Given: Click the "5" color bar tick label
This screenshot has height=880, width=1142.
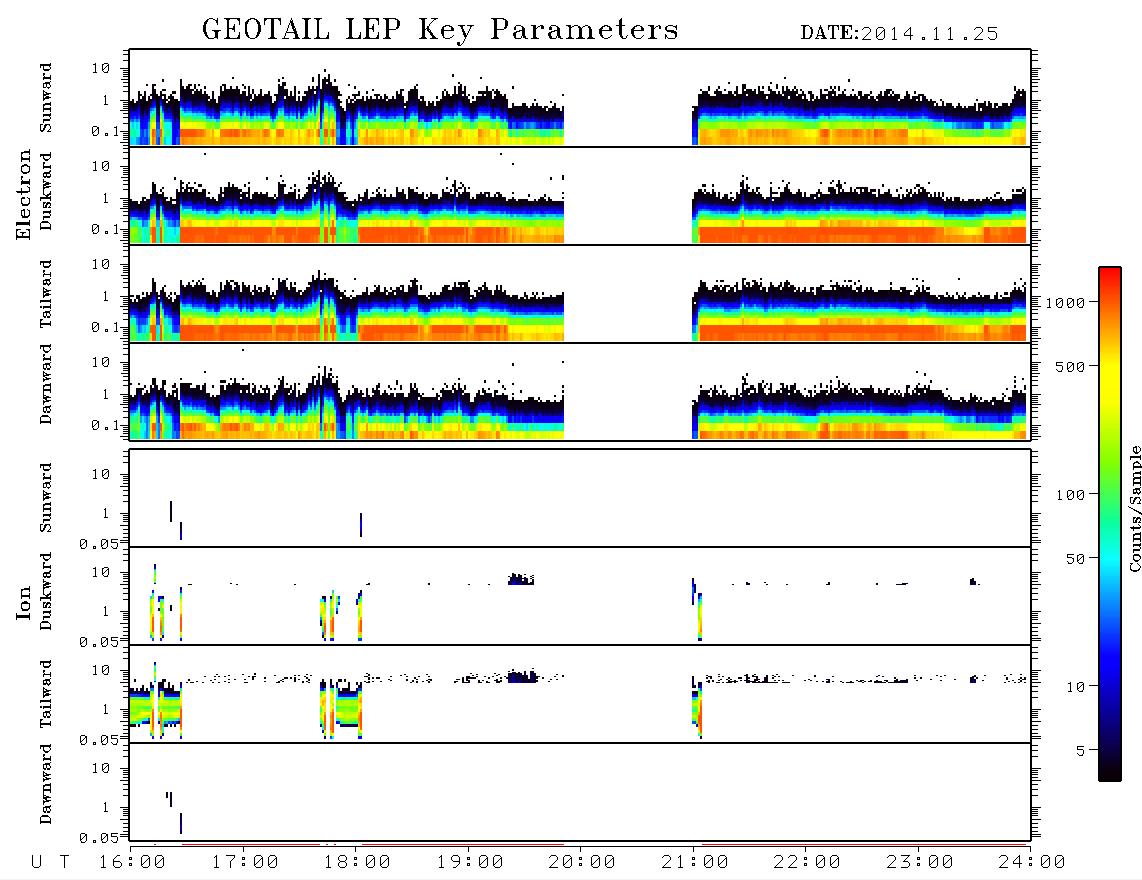Looking at the screenshot, I should pos(1081,750).
